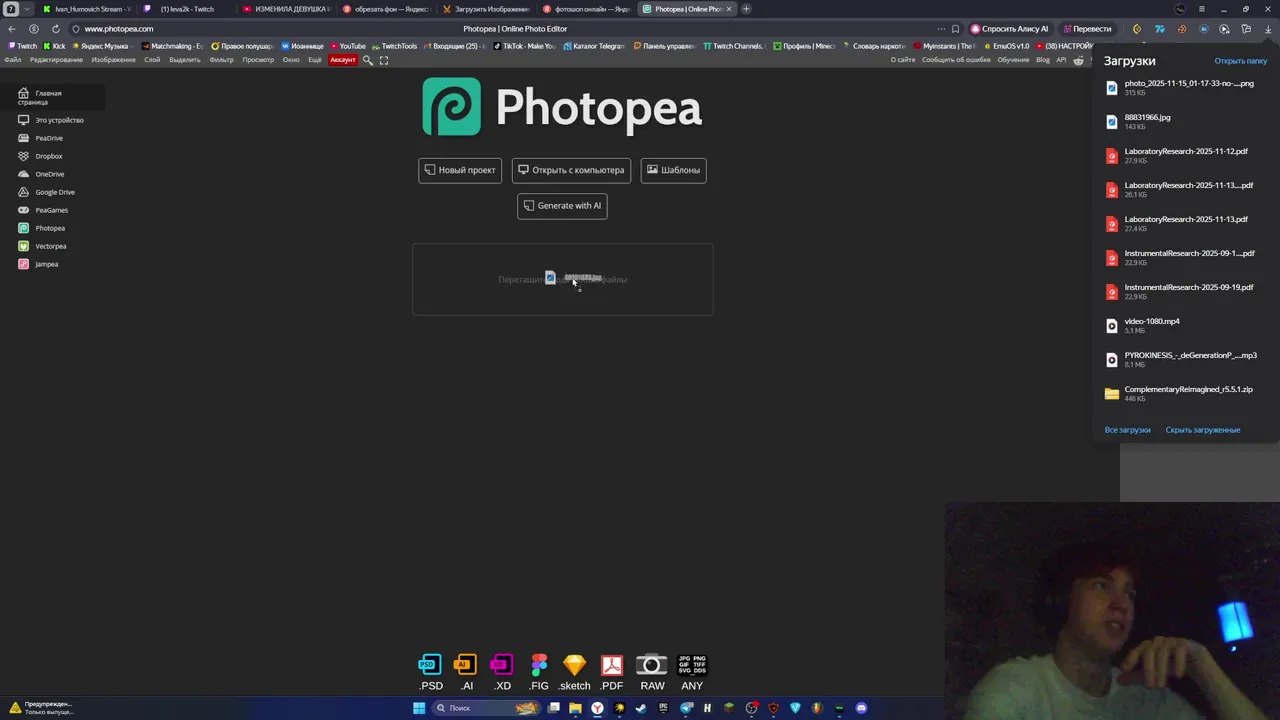Click the Photopea search magnifier icon

[x=367, y=60]
